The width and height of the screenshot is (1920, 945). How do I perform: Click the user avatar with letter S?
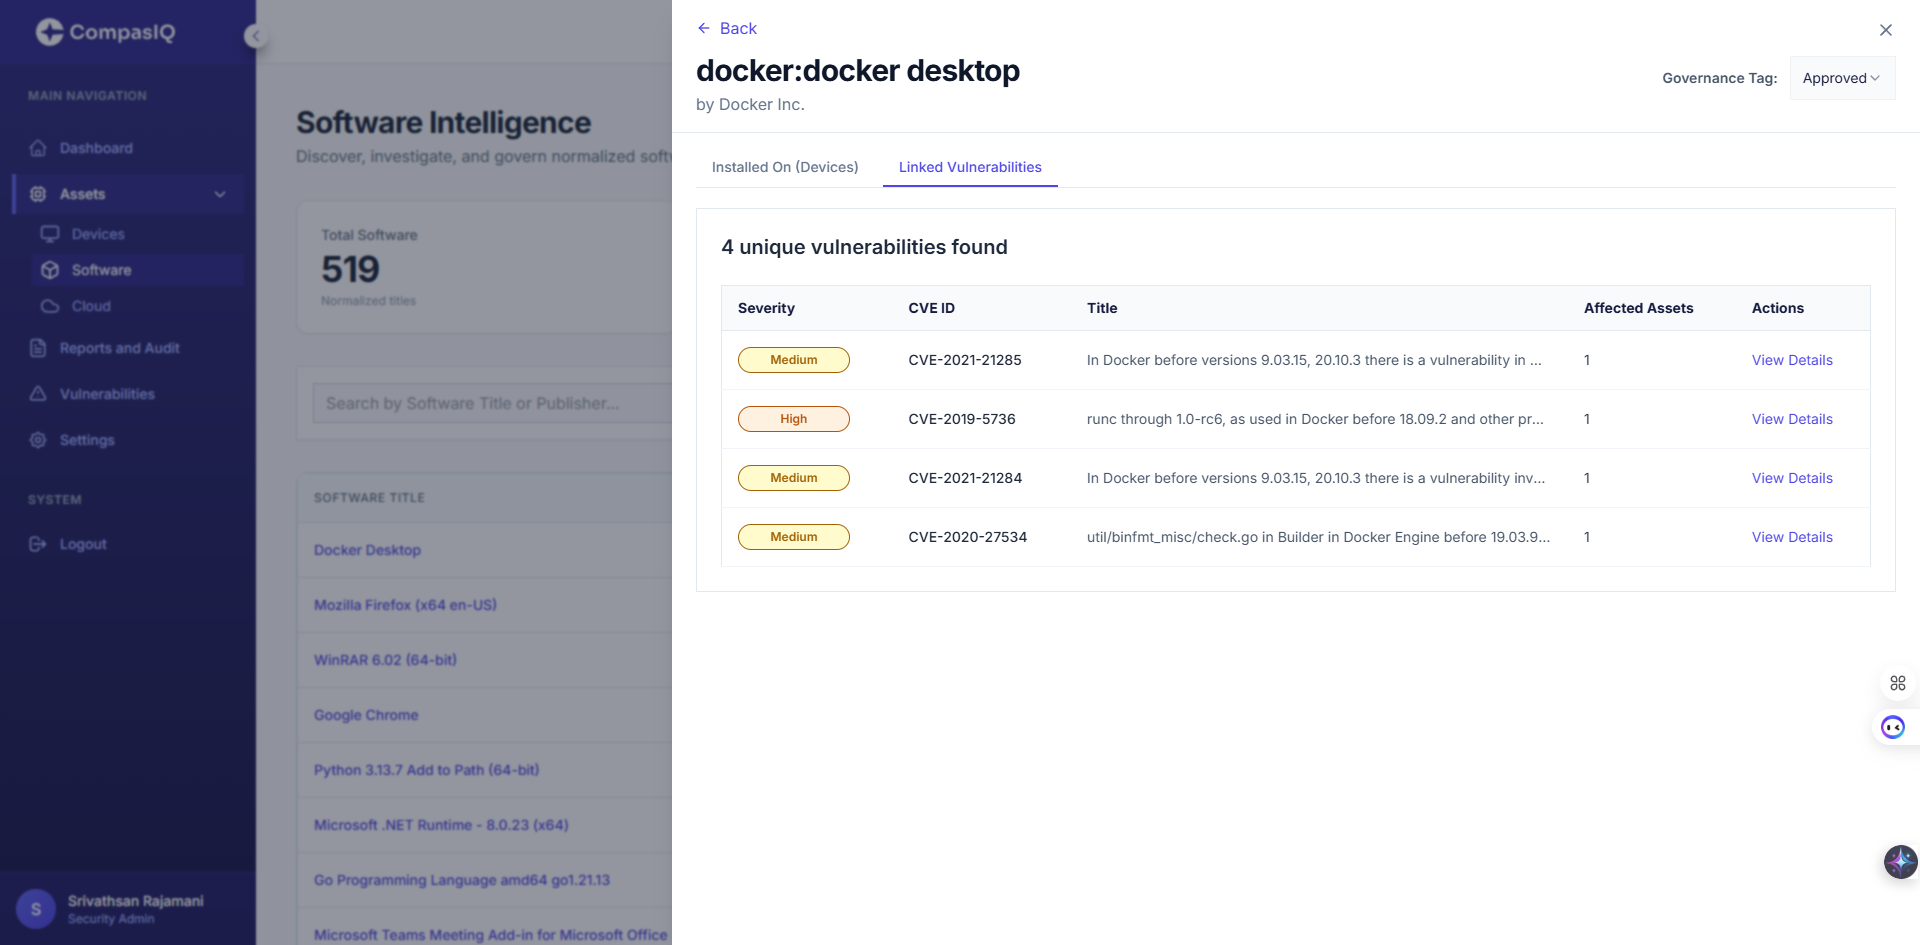36,909
